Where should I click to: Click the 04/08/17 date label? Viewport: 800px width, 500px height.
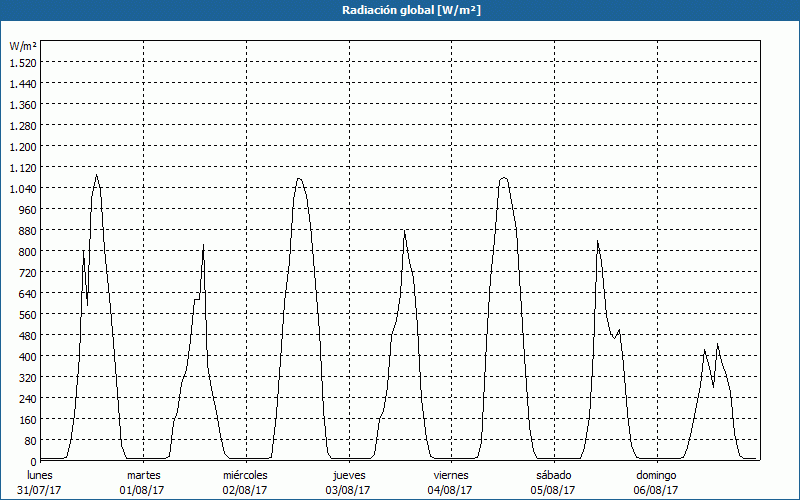[x=450, y=490]
